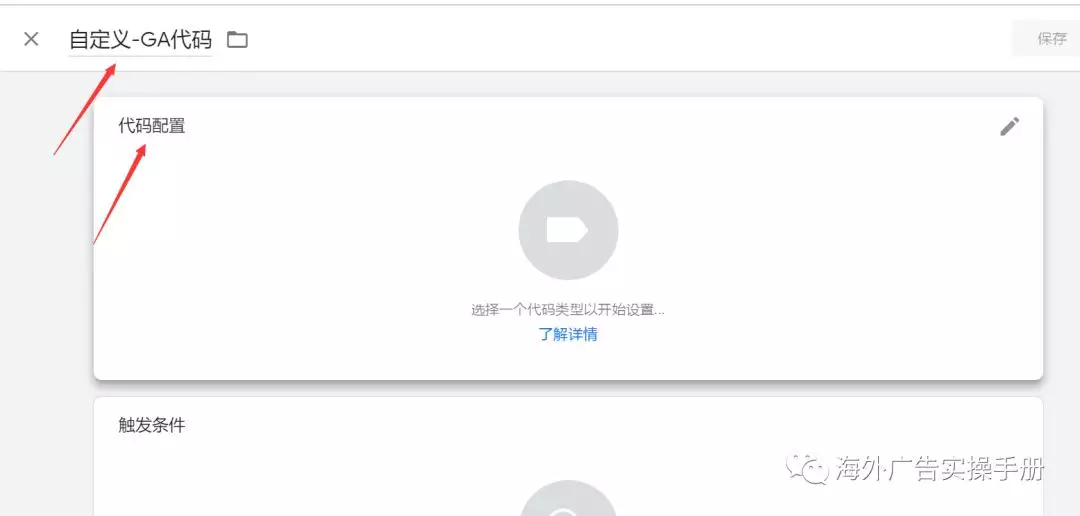
Task: Click the 海外广告实操手册 watermark text
Action: pos(940,469)
